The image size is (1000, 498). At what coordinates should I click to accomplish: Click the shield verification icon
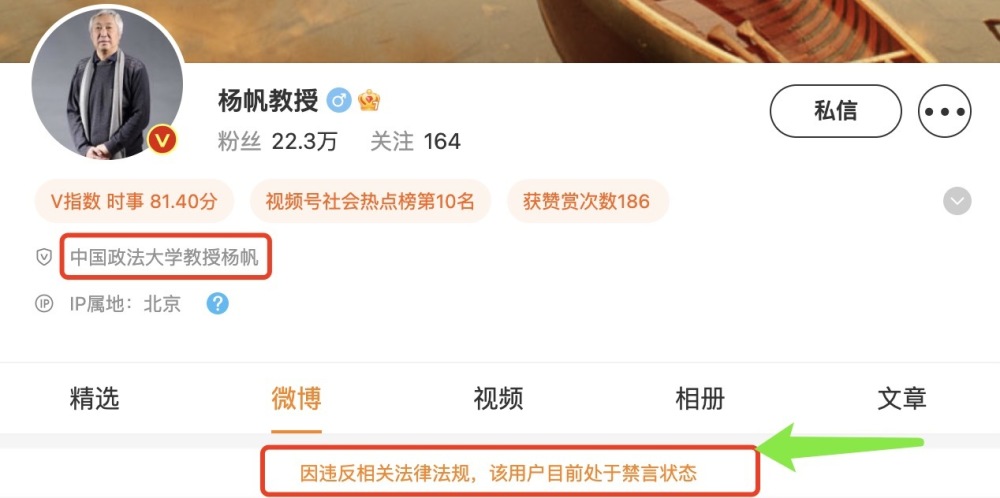[x=43, y=257]
